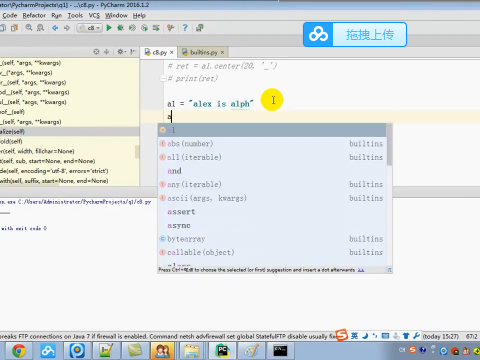Run with coverage icon in toolbar
Screen dimensions: 480x360
[132, 28]
